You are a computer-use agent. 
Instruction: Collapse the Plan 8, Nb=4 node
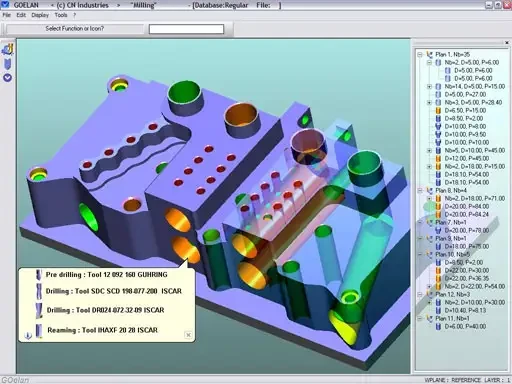[420, 190]
